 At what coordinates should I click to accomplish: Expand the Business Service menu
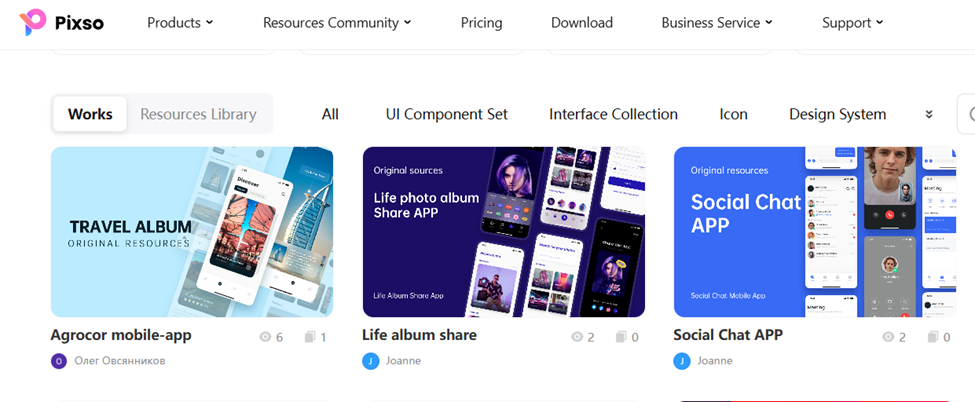[x=717, y=23]
